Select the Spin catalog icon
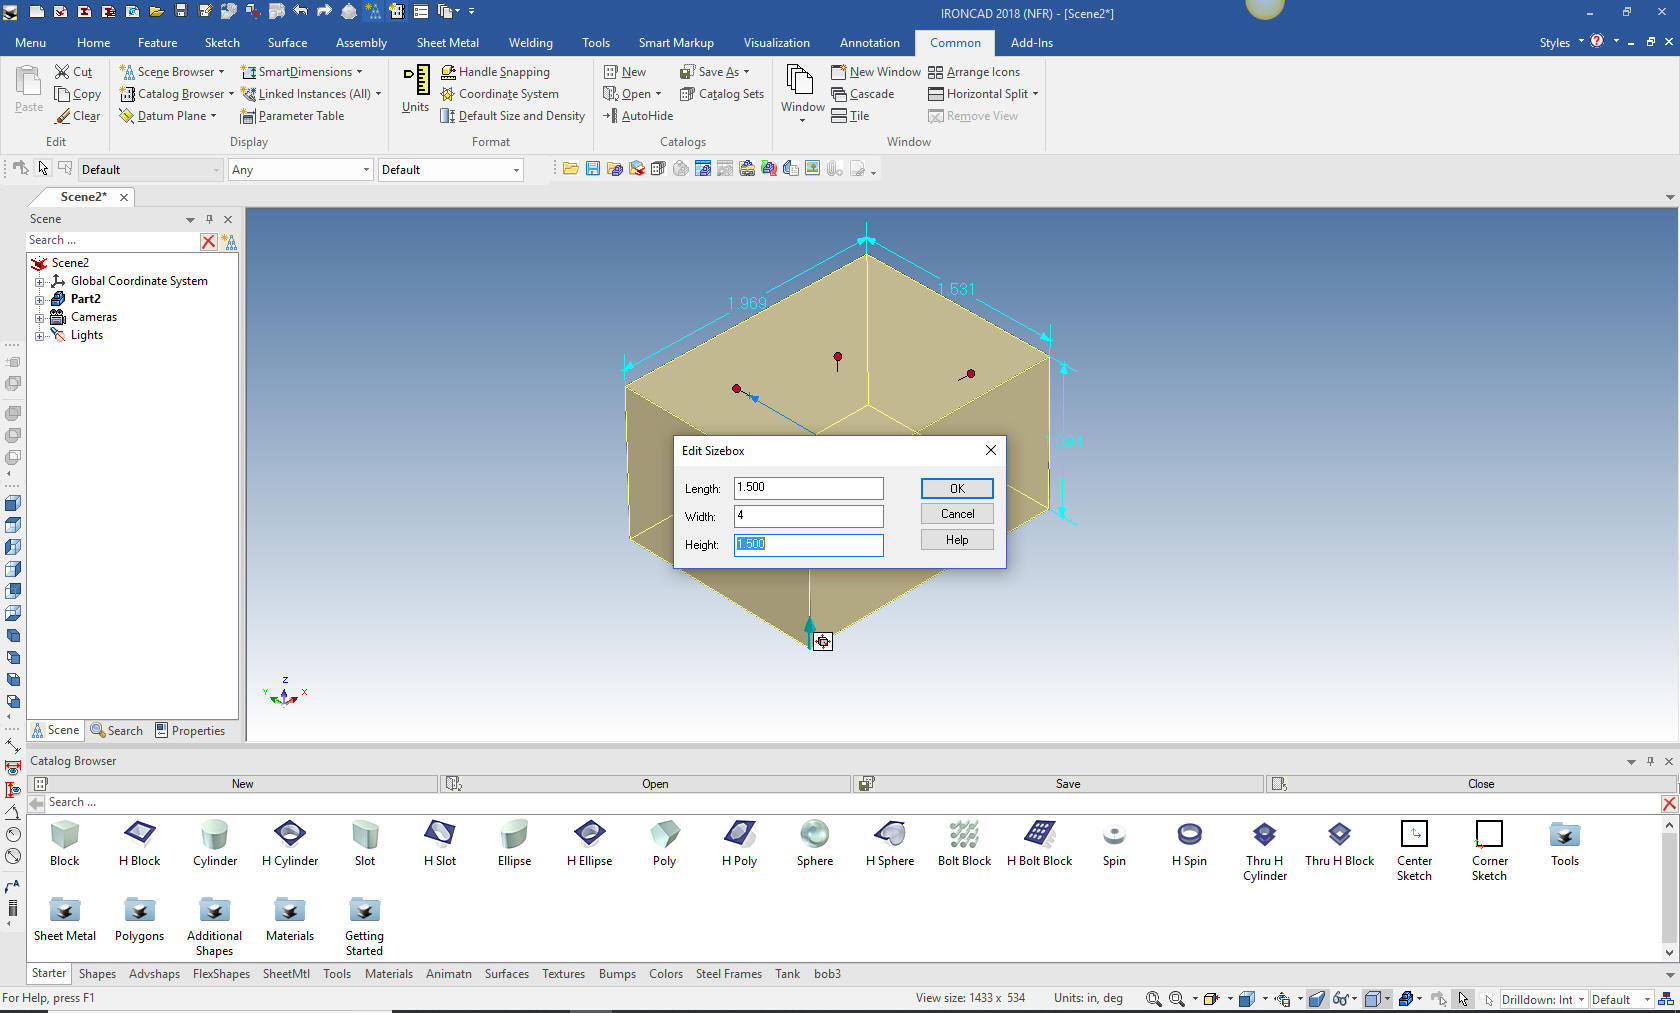1680x1013 pixels. (1114, 834)
